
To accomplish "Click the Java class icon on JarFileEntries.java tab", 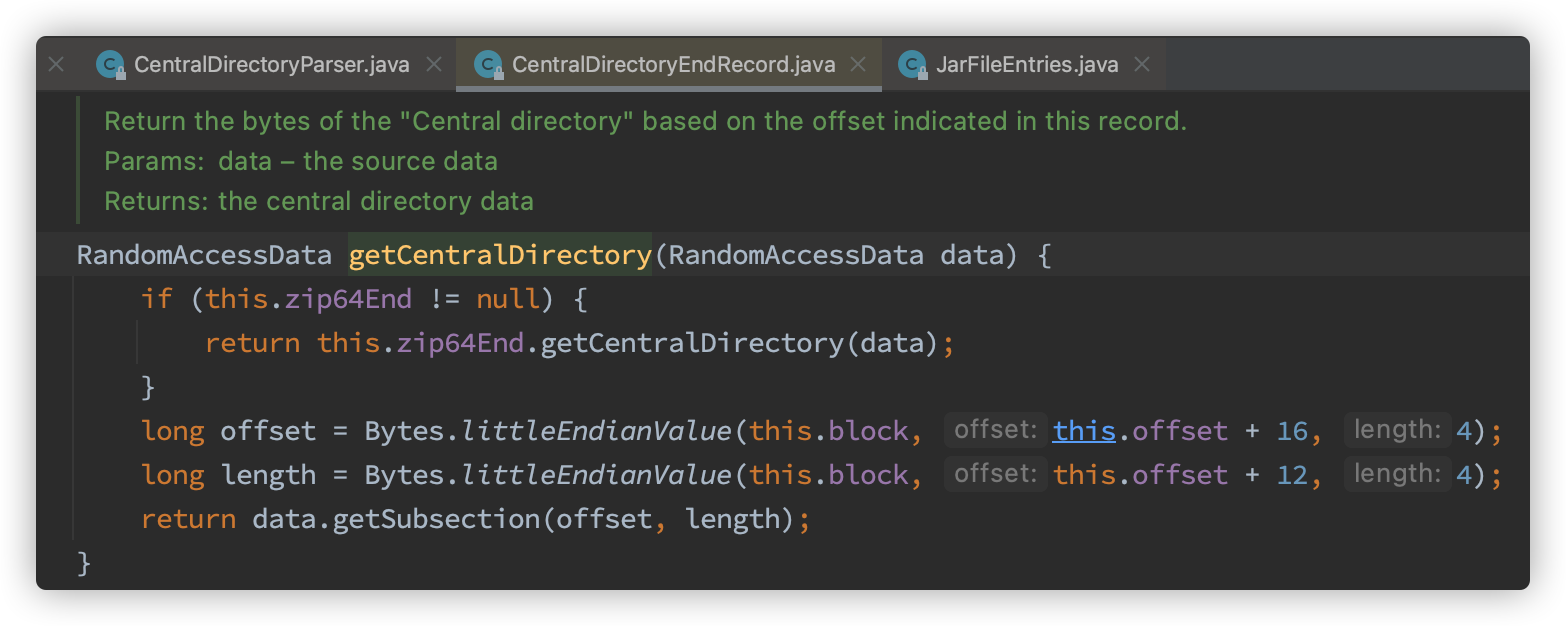I will tap(911, 64).
